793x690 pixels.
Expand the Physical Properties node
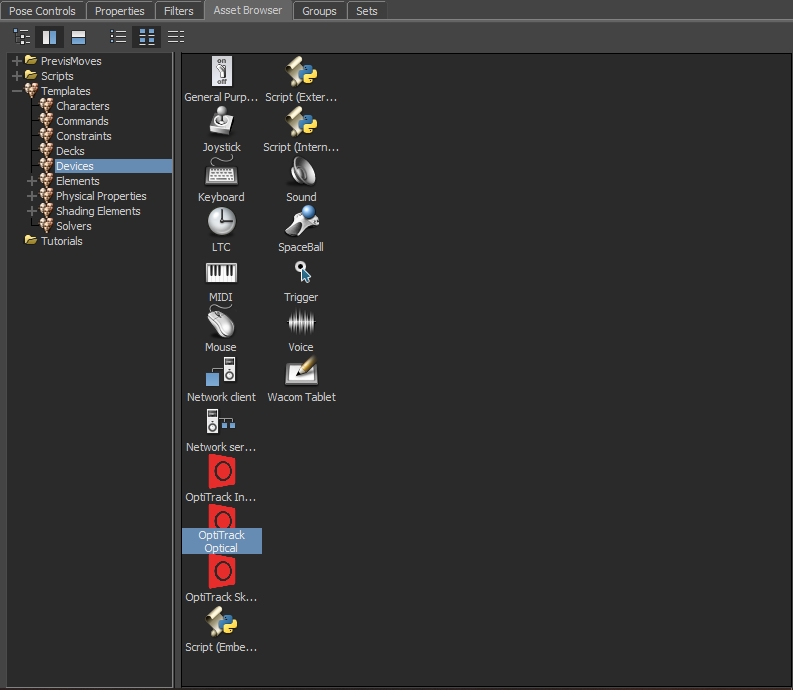click(32, 196)
